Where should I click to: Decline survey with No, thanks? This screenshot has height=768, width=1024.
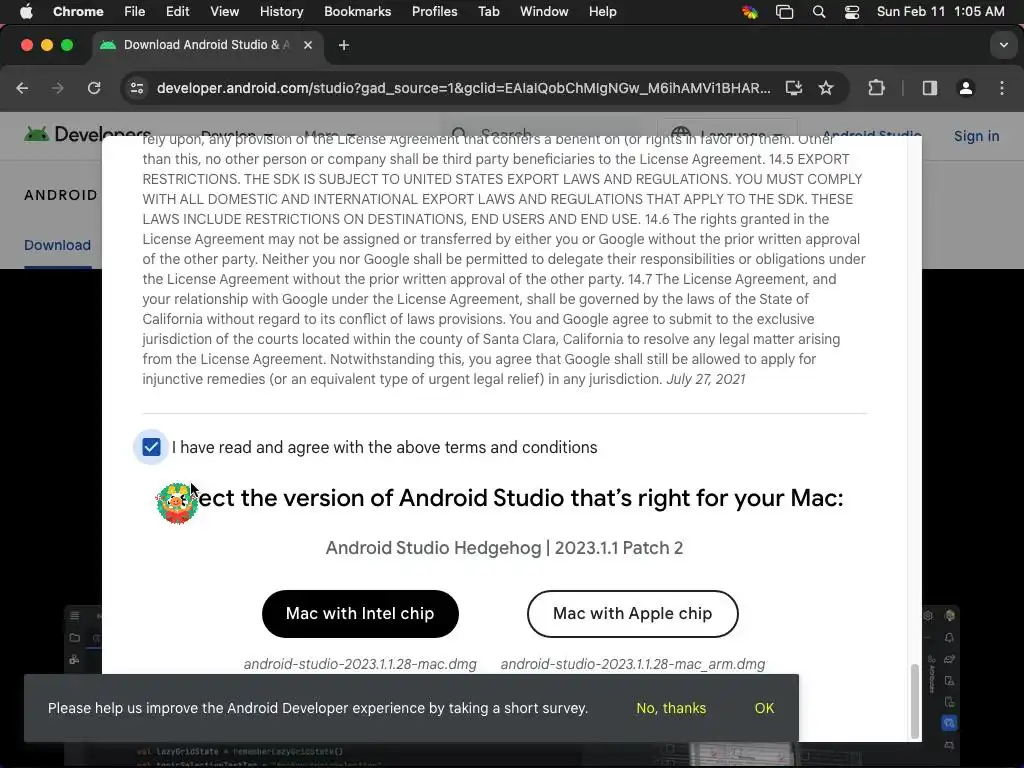coord(671,708)
